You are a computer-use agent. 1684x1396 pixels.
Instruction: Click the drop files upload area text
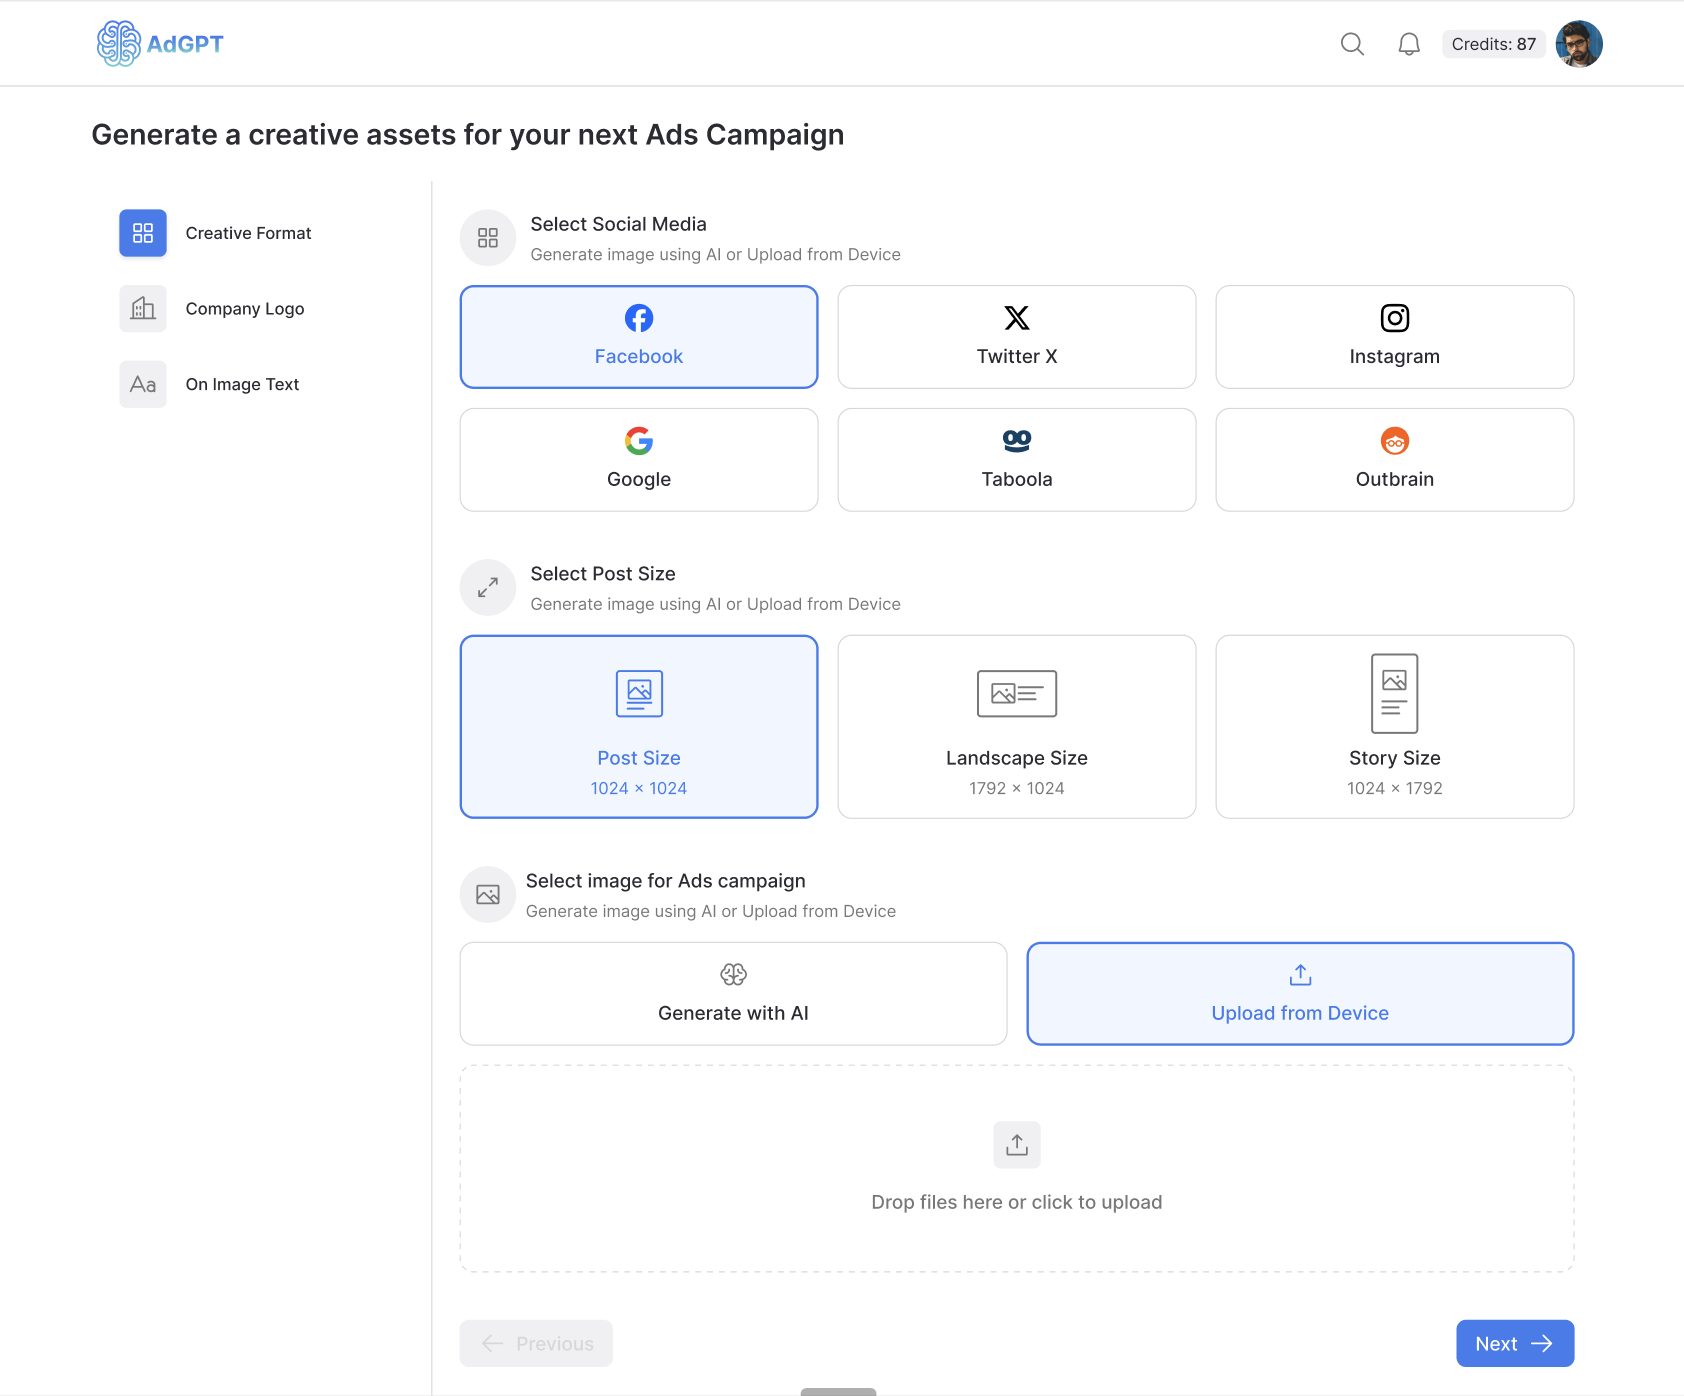[x=1017, y=1202]
